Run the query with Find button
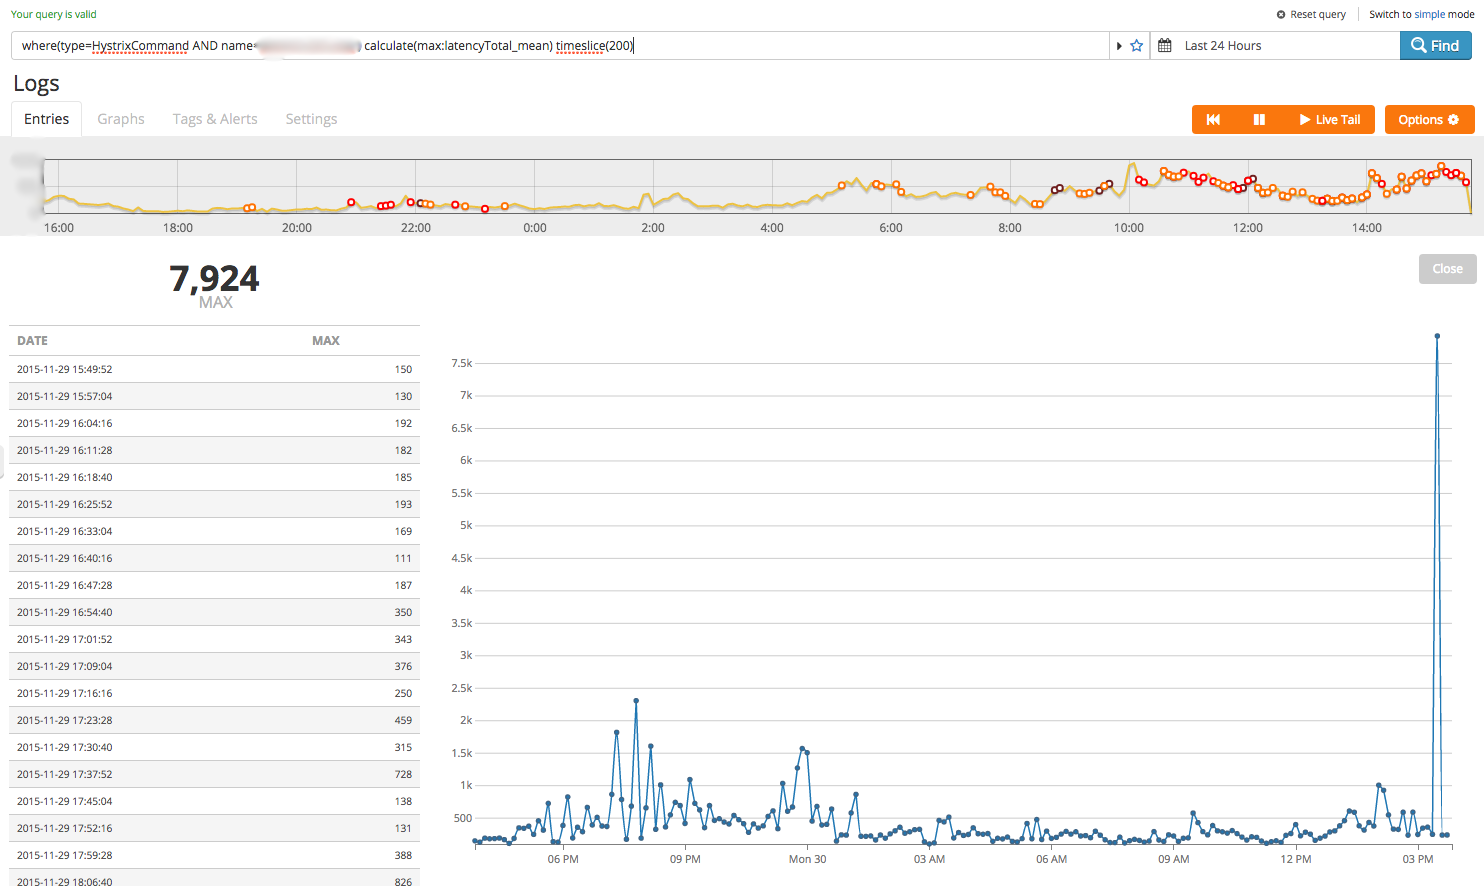 point(1435,46)
